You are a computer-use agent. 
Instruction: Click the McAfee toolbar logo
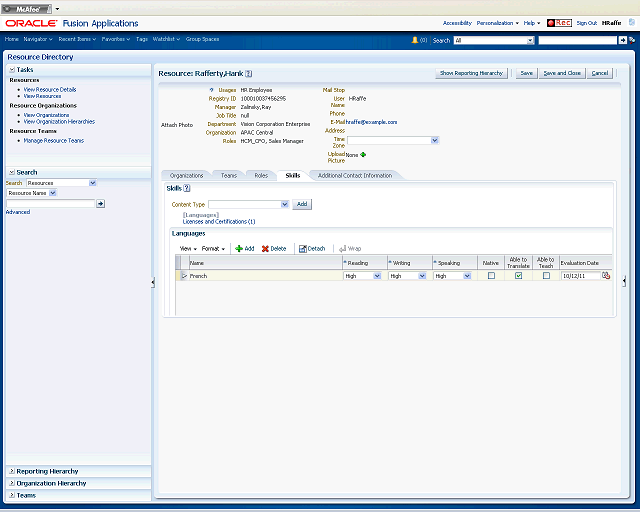pyautogui.click(x=27, y=9)
